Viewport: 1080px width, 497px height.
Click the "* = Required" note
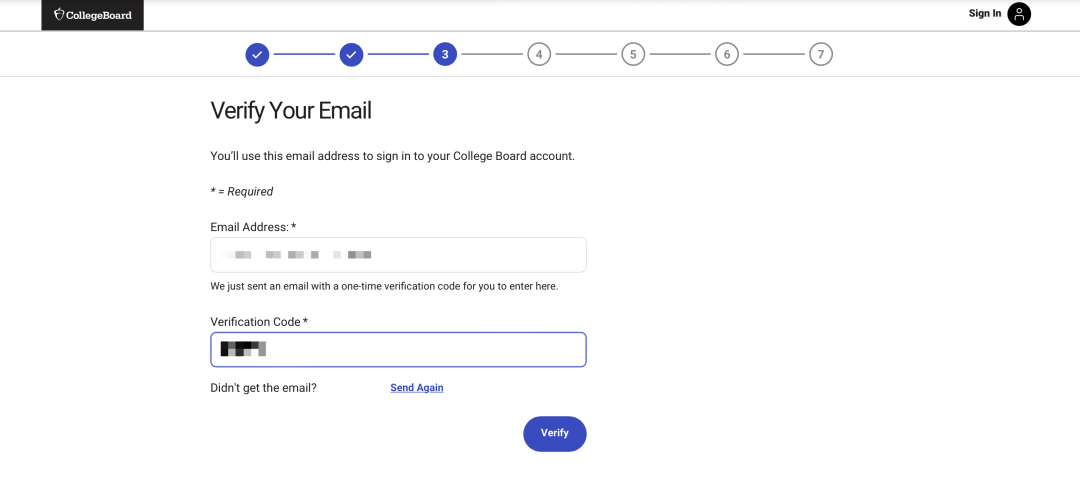point(241,192)
